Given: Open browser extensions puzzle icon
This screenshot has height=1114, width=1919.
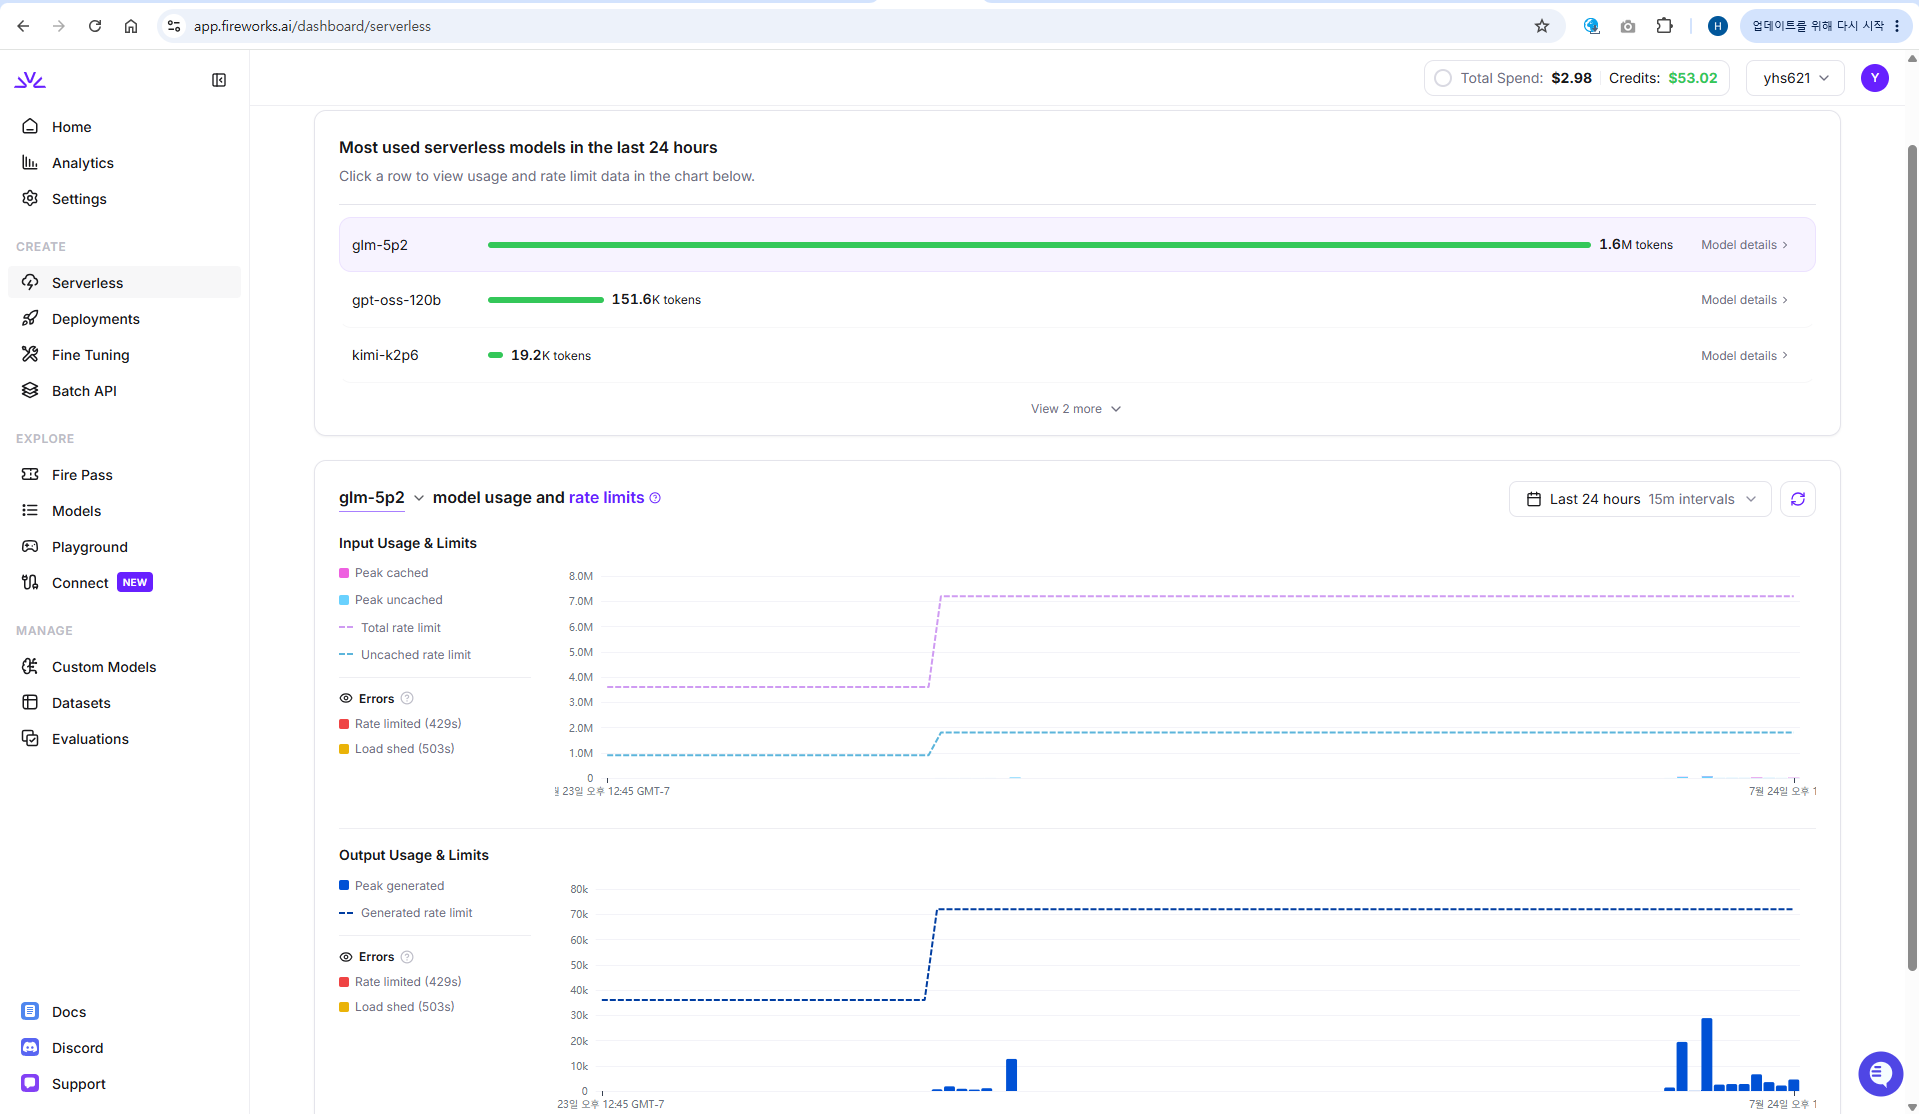Looking at the screenshot, I should coord(1664,26).
